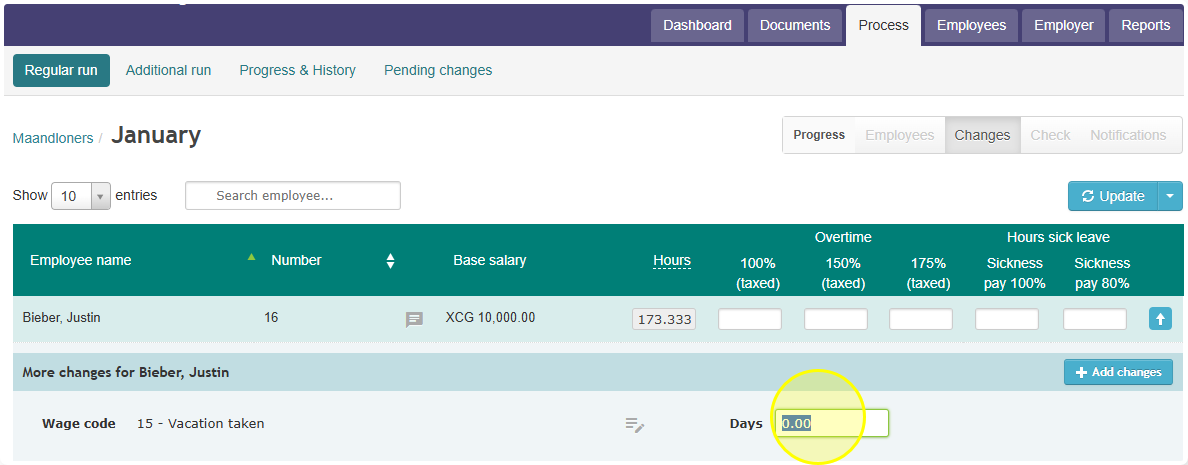Collapse Bieber, Justin row with up-arrow button
This screenshot has height=465, width=1188.
tap(1160, 319)
